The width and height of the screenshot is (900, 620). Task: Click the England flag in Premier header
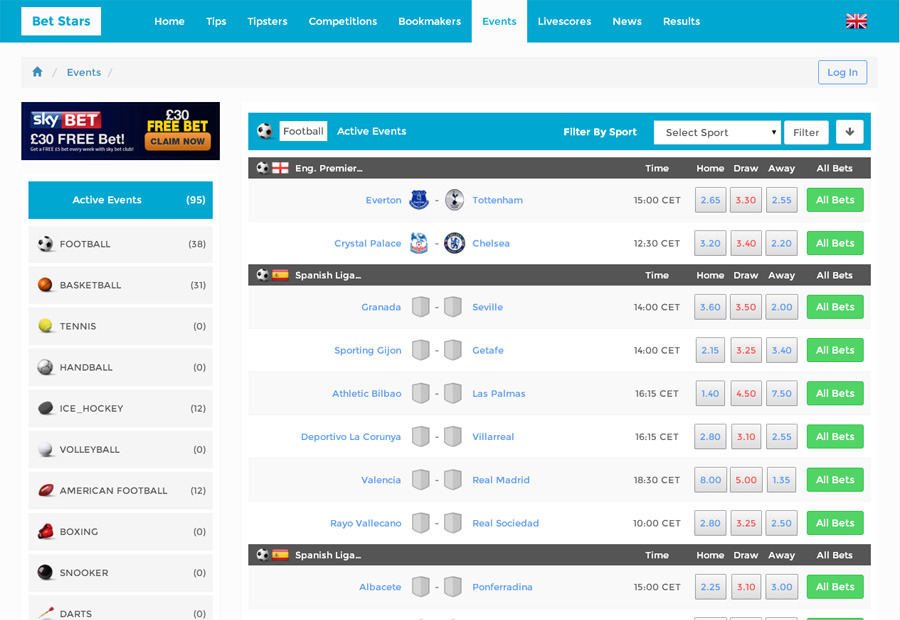click(x=280, y=168)
